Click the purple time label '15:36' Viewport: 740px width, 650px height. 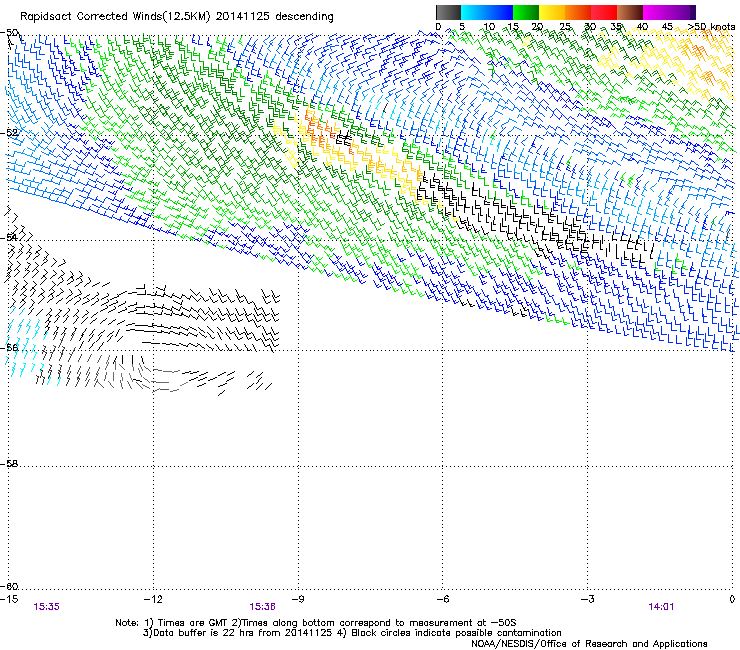[x=262, y=607]
